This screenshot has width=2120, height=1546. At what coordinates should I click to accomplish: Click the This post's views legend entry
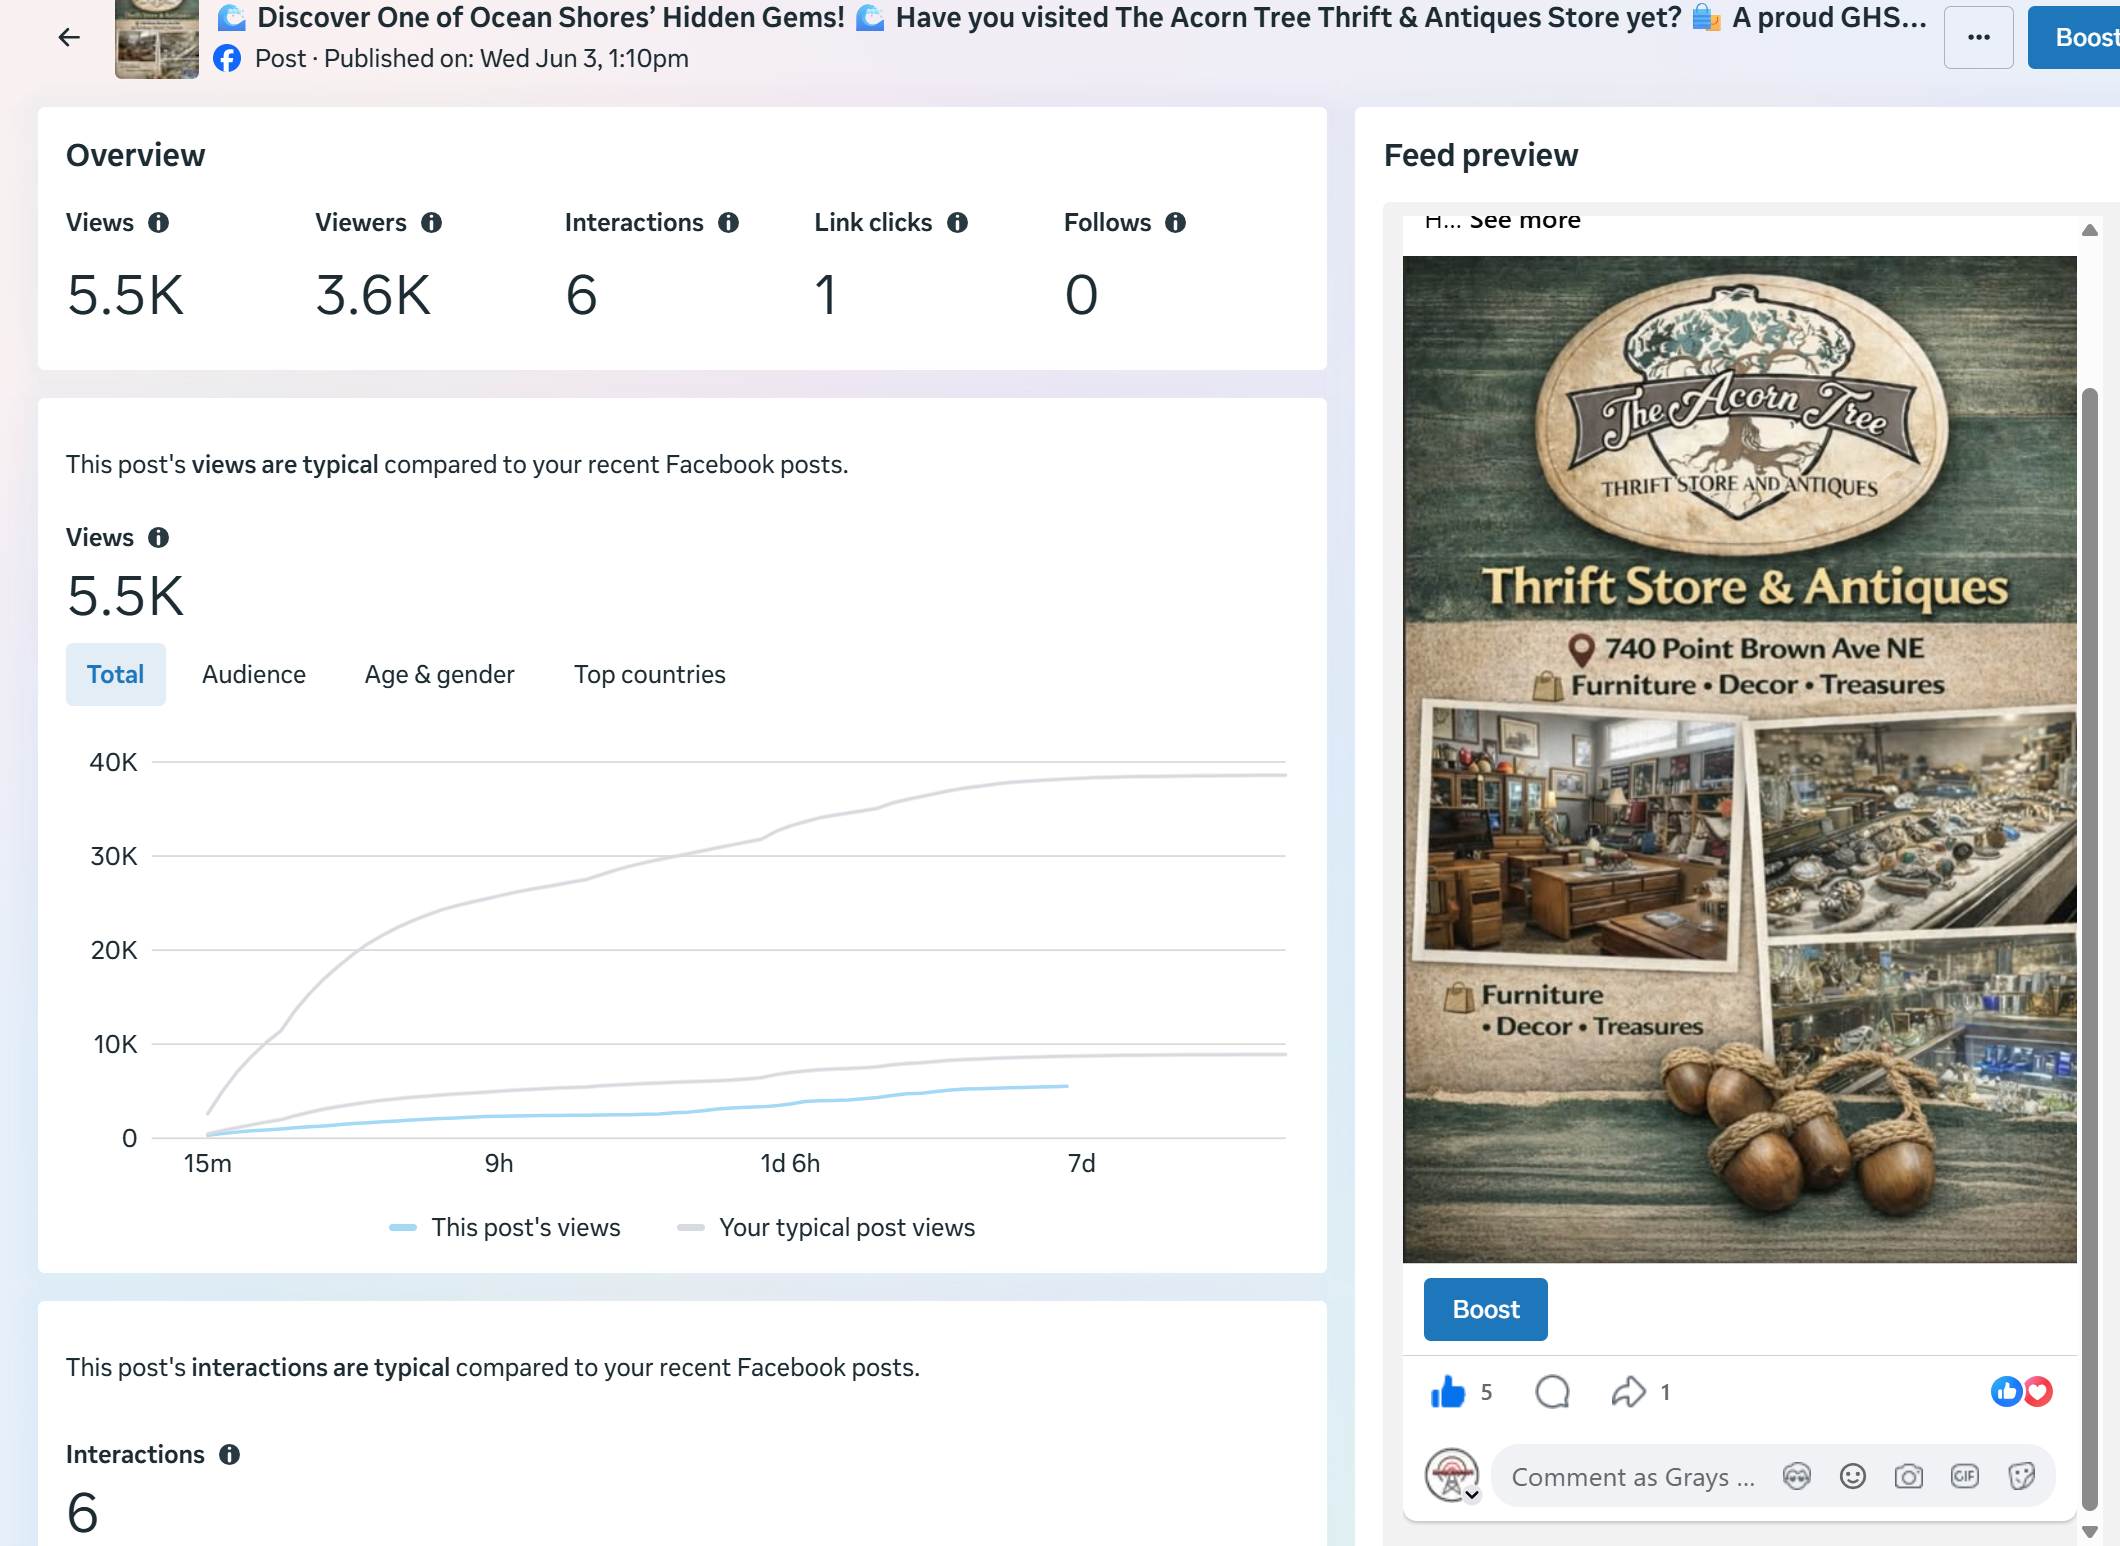tap(505, 1227)
